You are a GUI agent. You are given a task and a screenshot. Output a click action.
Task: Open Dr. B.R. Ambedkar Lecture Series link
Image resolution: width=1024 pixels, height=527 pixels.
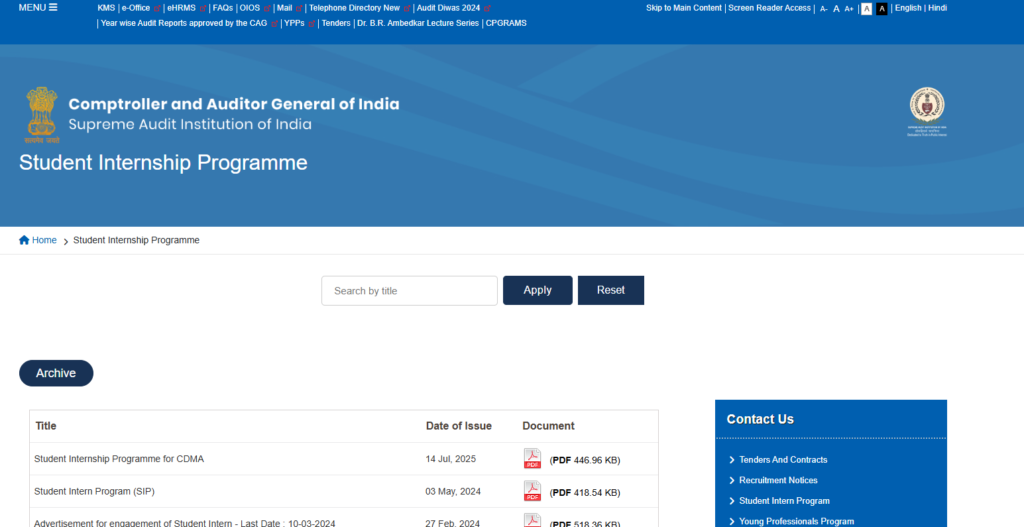click(x=418, y=23)
